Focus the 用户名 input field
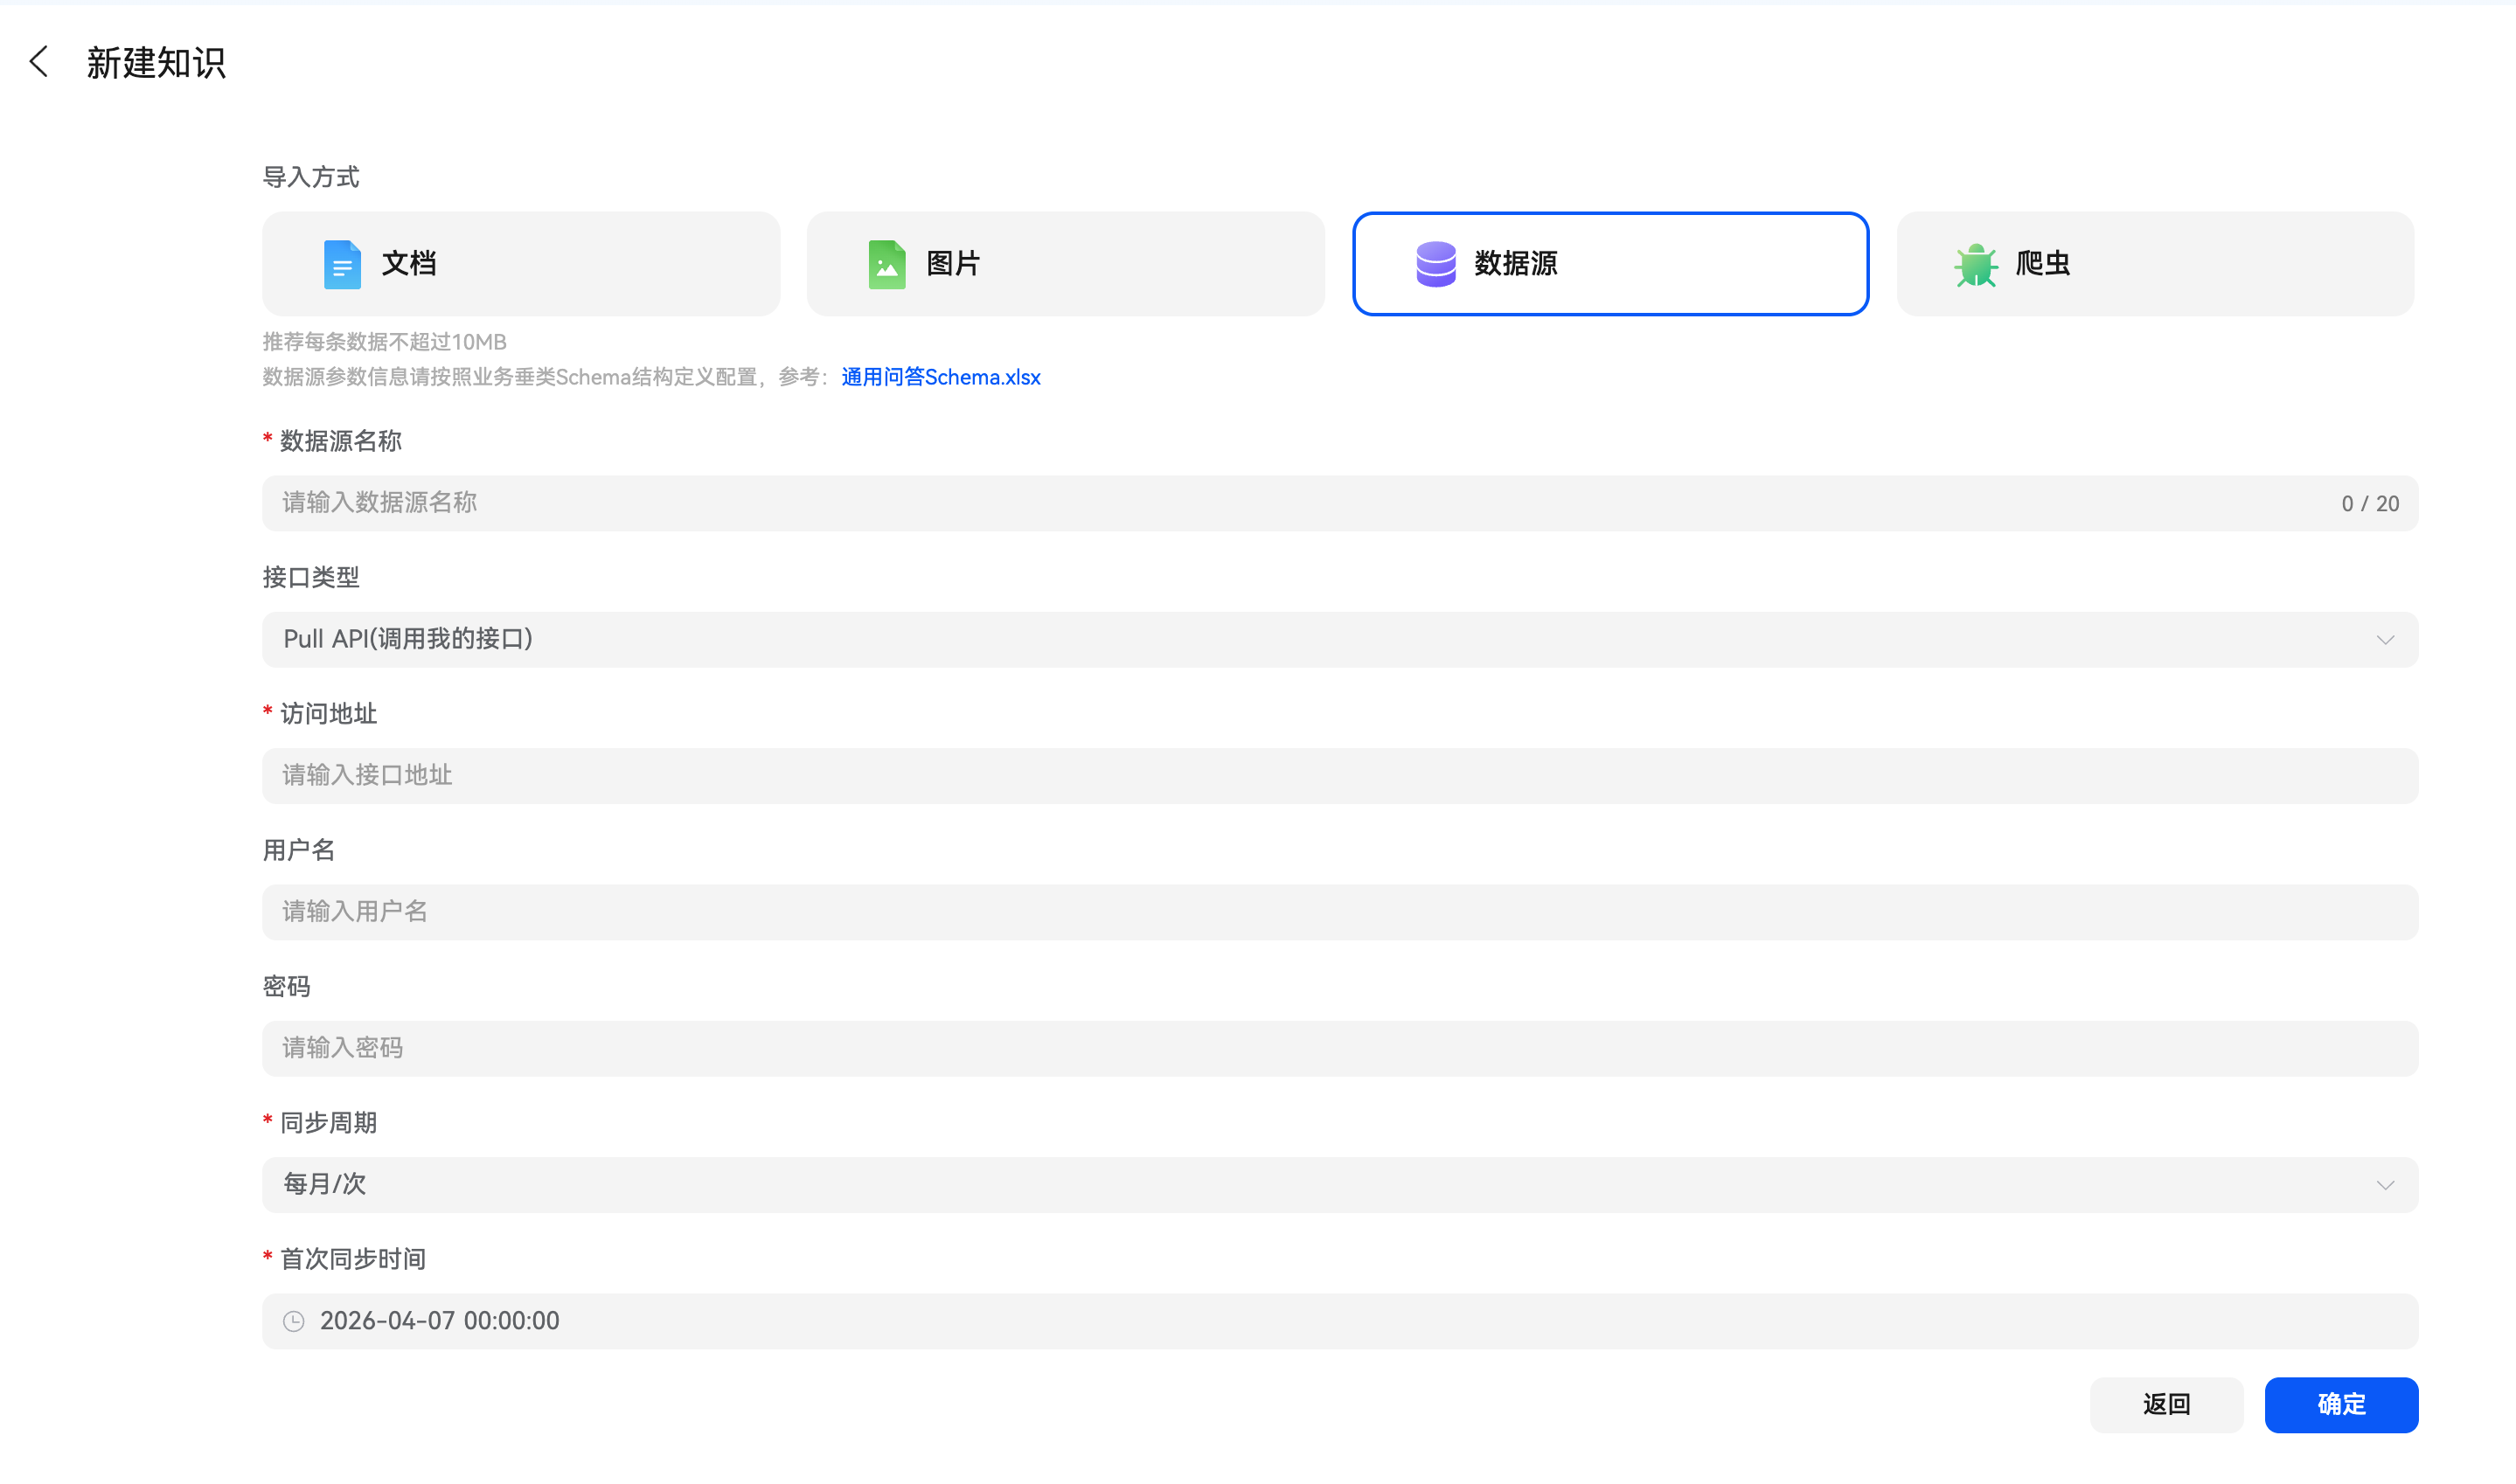Image resolution: width=2516 pixels, height=1484 pixels. [x=1340, y=911]
